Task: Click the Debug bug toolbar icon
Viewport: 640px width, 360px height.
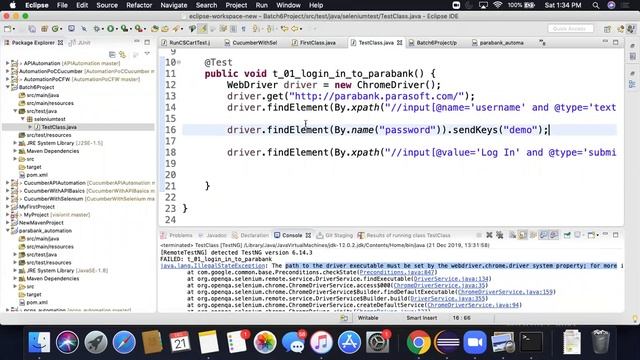Action: coord(96,29)
